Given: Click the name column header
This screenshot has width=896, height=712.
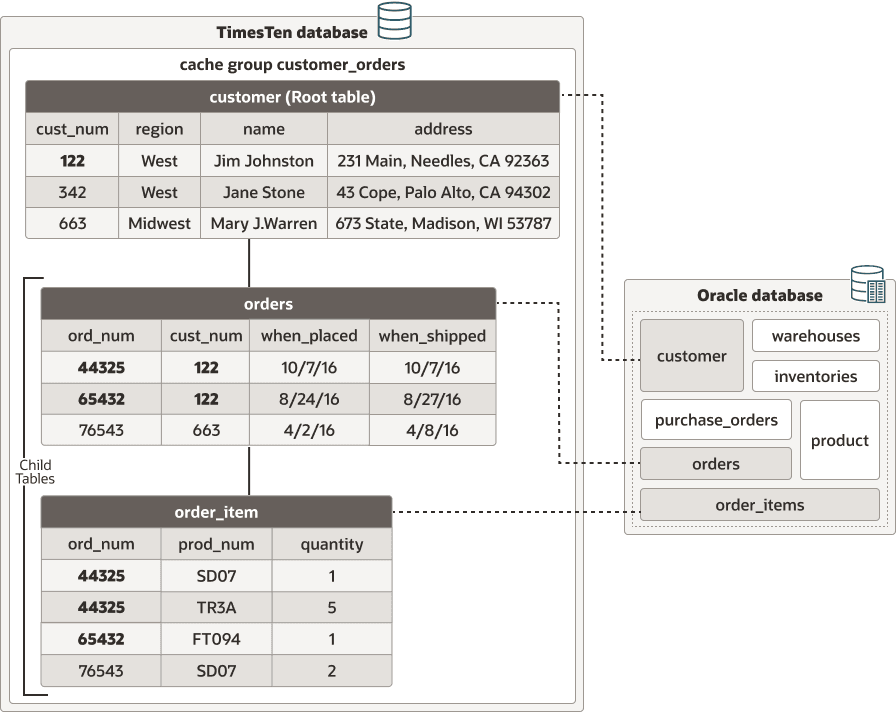Looking at the screenshot, I should 263,129.
